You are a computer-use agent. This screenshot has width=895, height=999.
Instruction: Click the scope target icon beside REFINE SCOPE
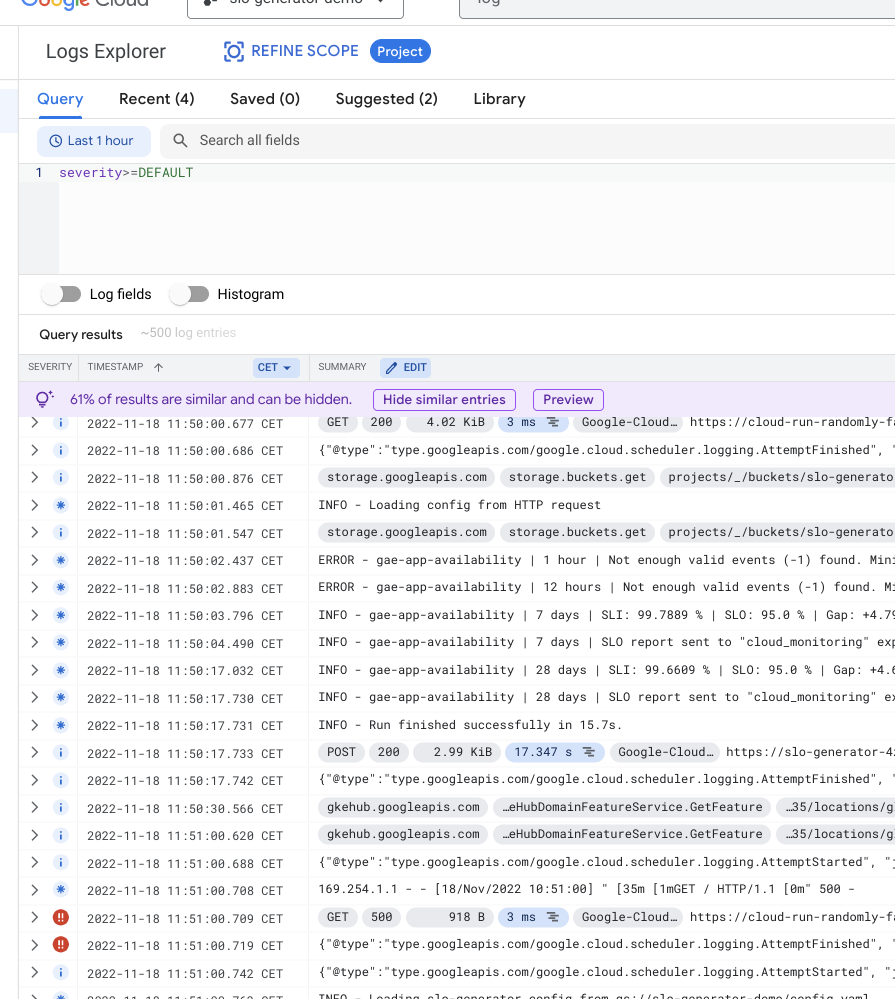coord(233,52)
